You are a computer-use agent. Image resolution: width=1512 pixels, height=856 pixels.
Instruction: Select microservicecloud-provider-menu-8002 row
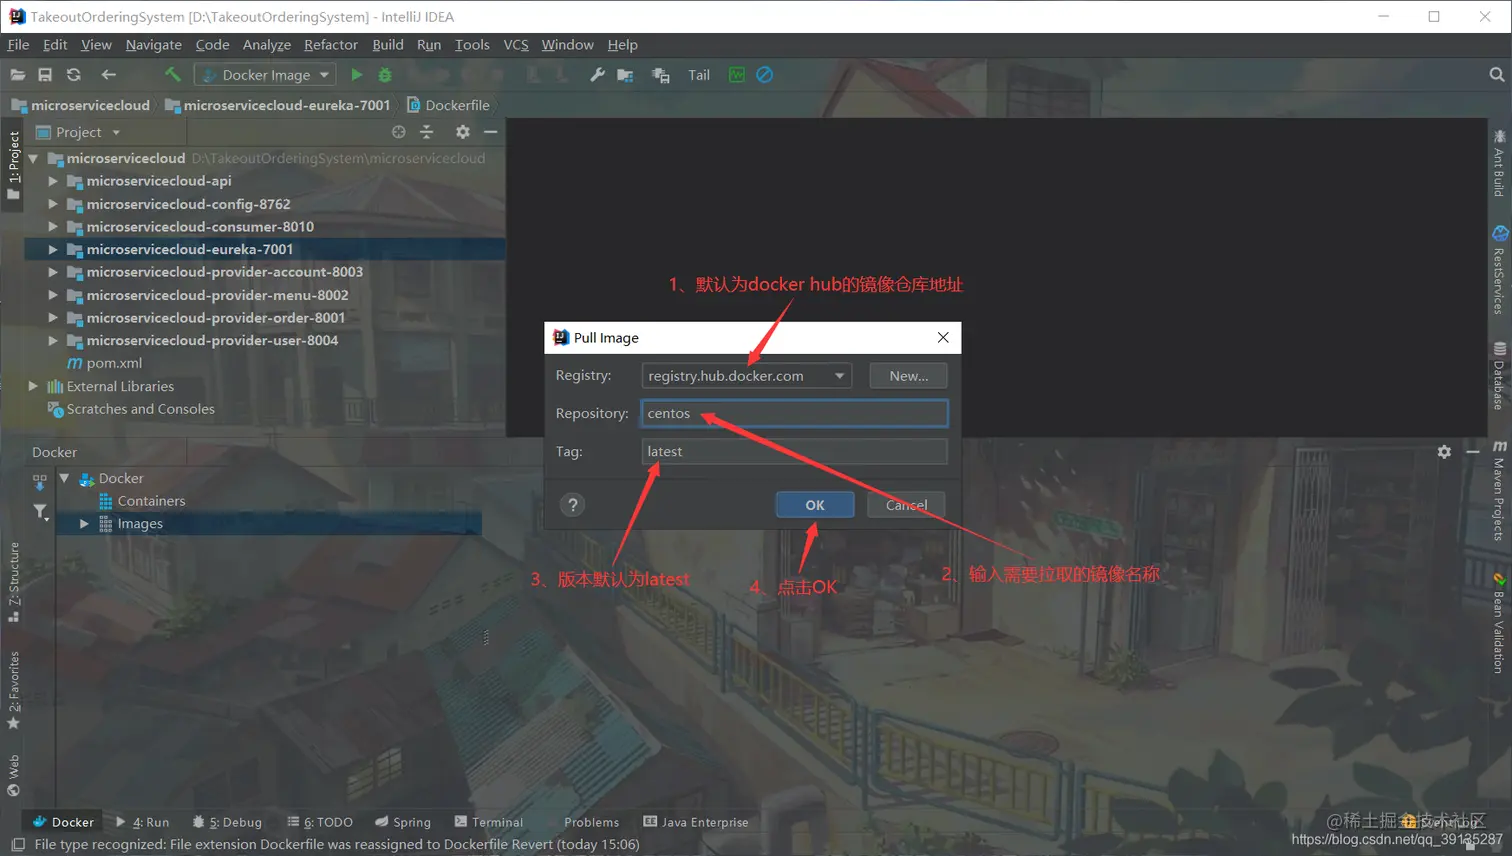coord(264,295)
